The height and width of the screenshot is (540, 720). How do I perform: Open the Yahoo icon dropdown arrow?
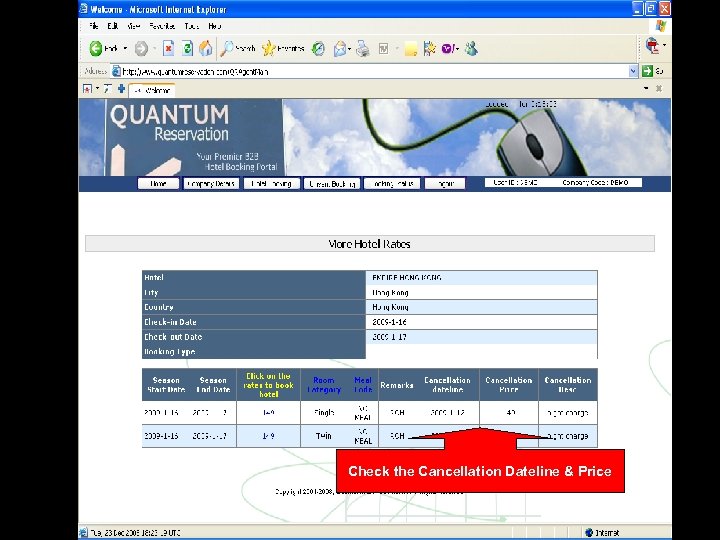[x=457, y=49]
